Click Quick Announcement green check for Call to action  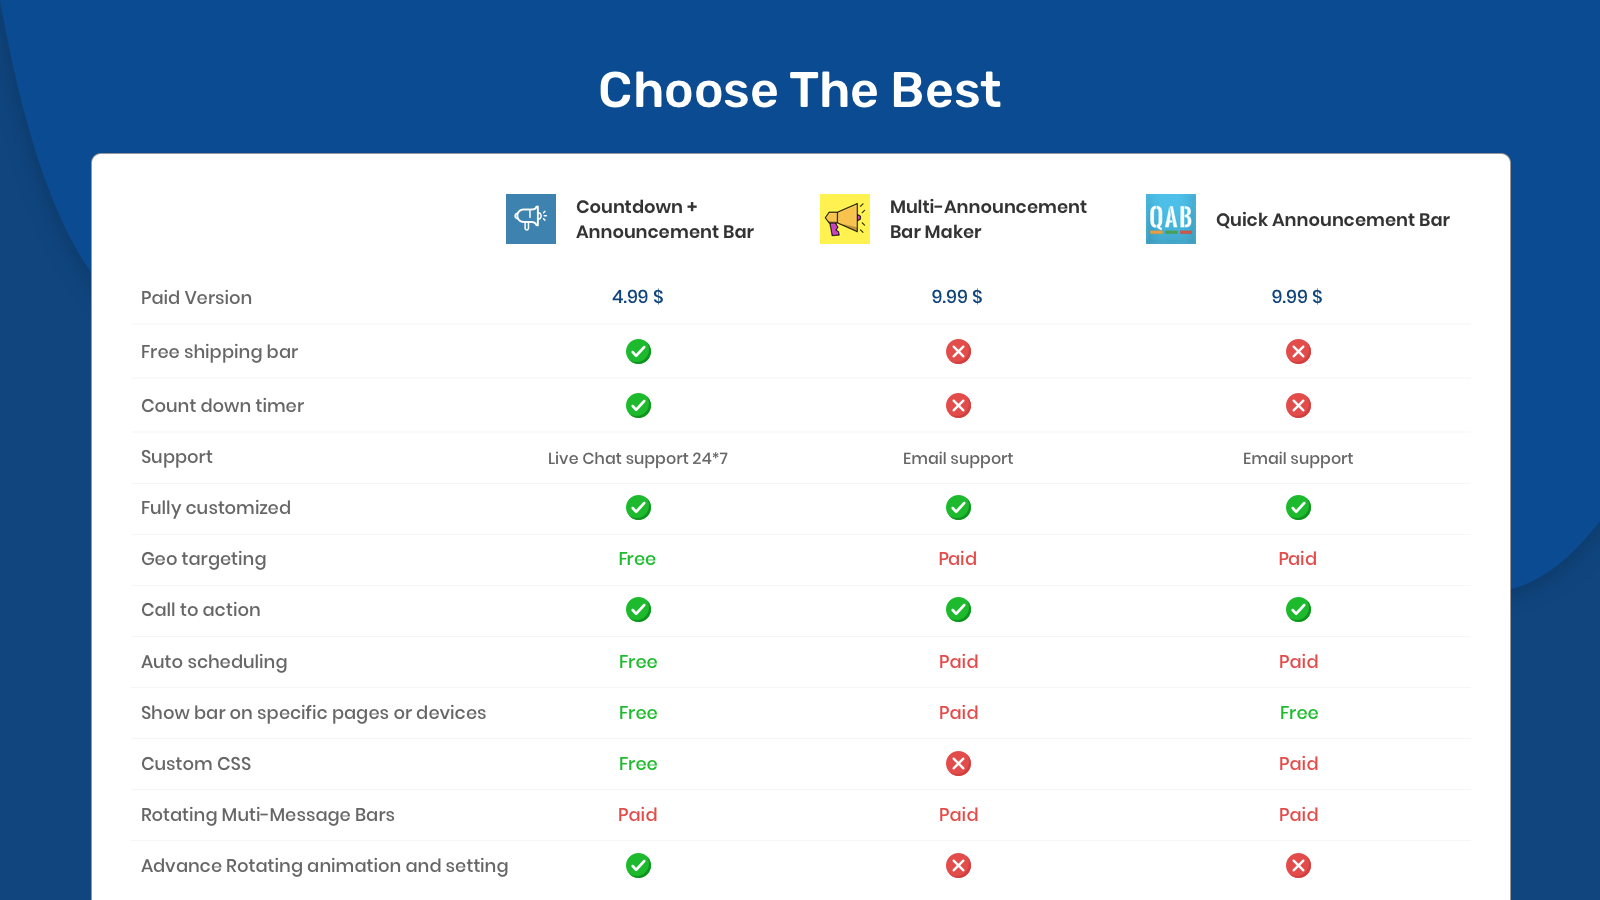1298,610
